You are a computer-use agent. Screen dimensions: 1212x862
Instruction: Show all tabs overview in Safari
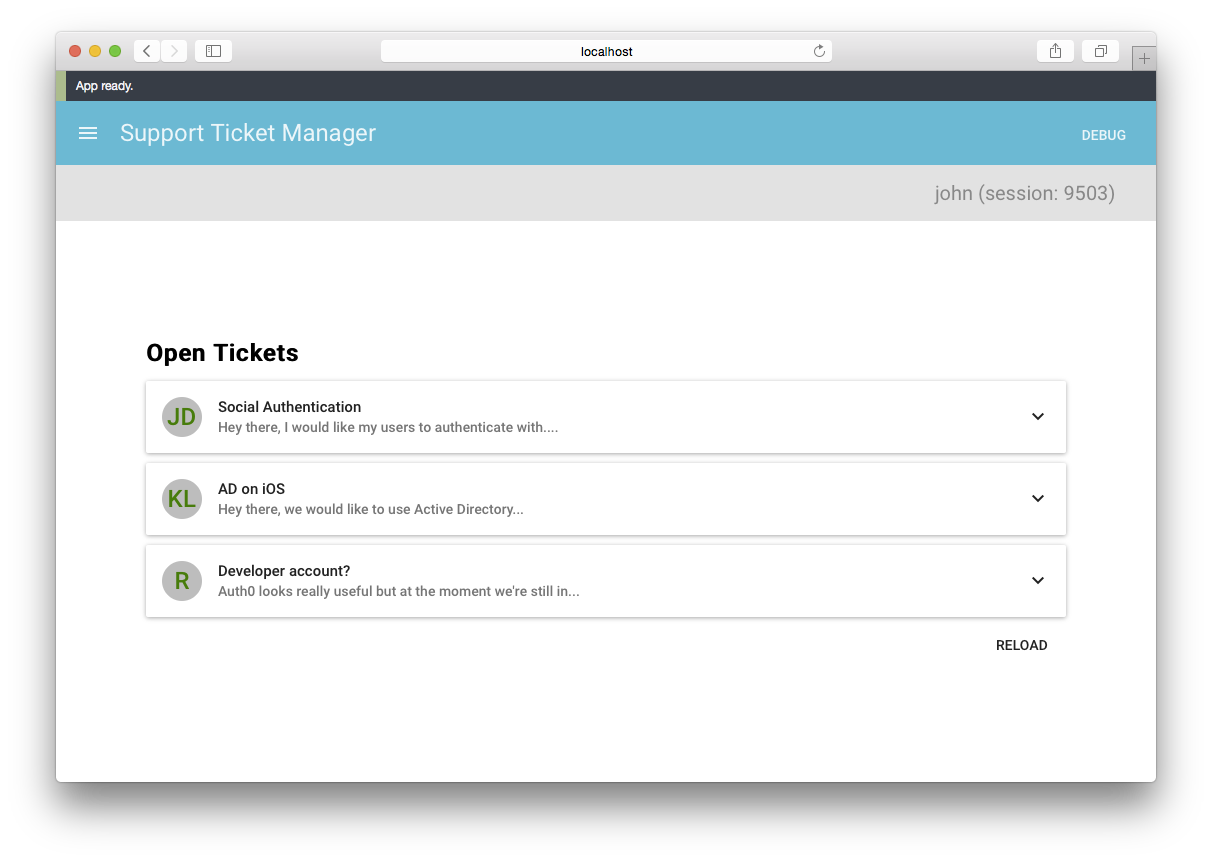tap(1100, 51)
